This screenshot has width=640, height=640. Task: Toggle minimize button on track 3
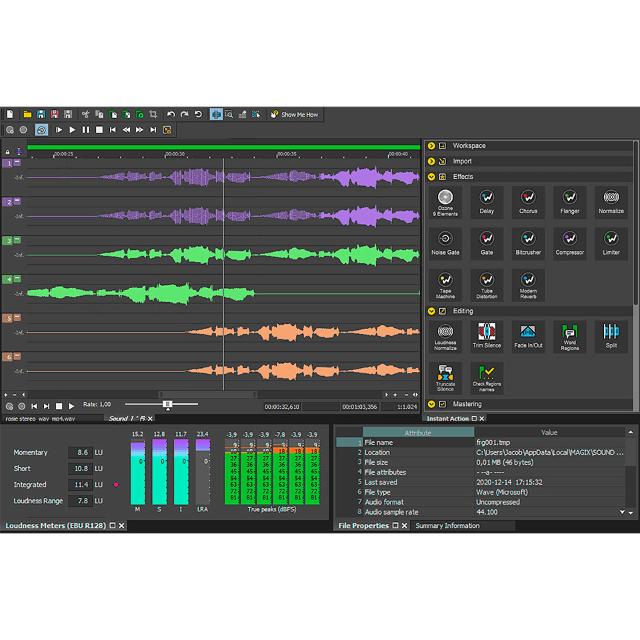click(17, 240)
